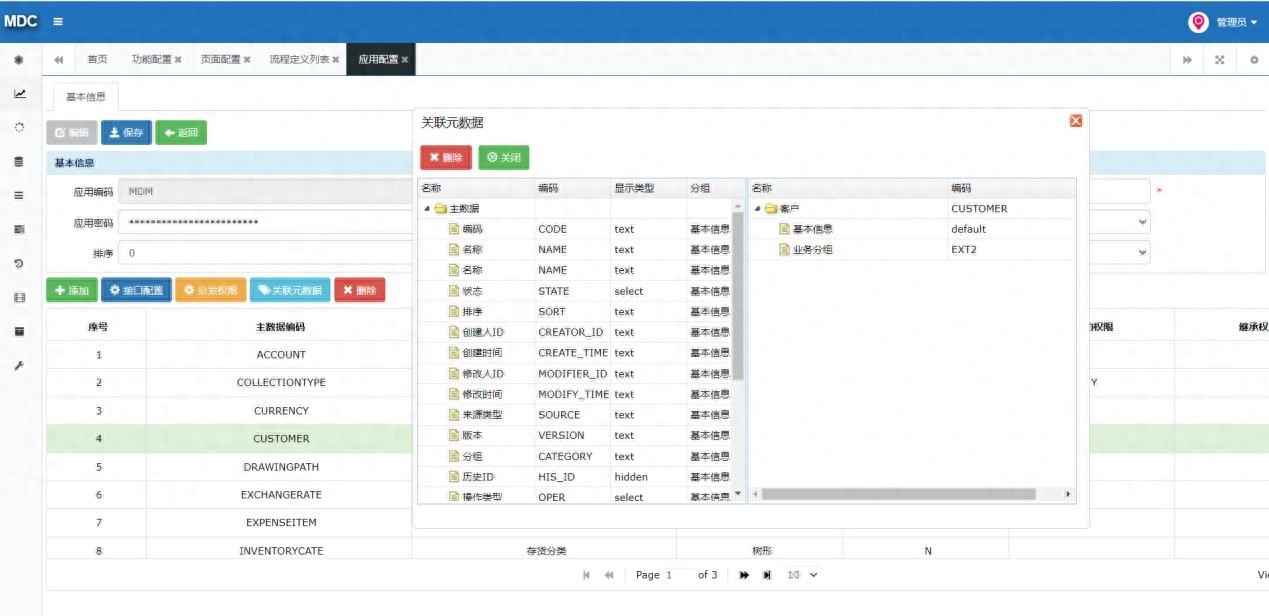Close the 页面配置 tab with its X
1269x616 pixels.
pos(247,60)
